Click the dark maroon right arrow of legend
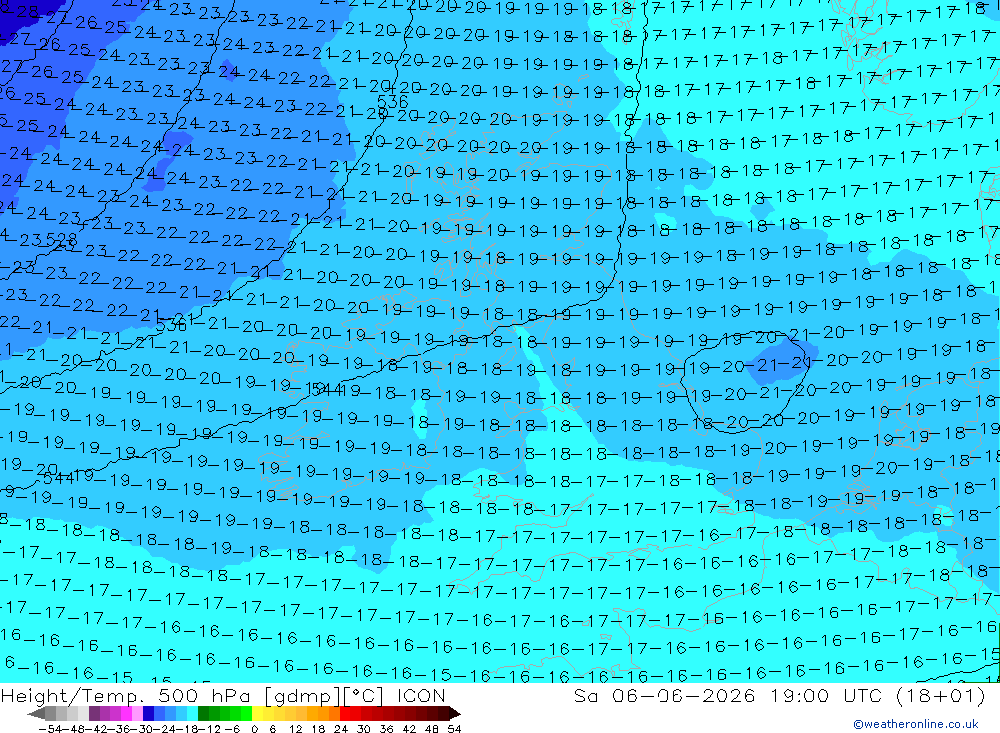This screenshot has width=1000, height=733. click(x=455, y=713)
